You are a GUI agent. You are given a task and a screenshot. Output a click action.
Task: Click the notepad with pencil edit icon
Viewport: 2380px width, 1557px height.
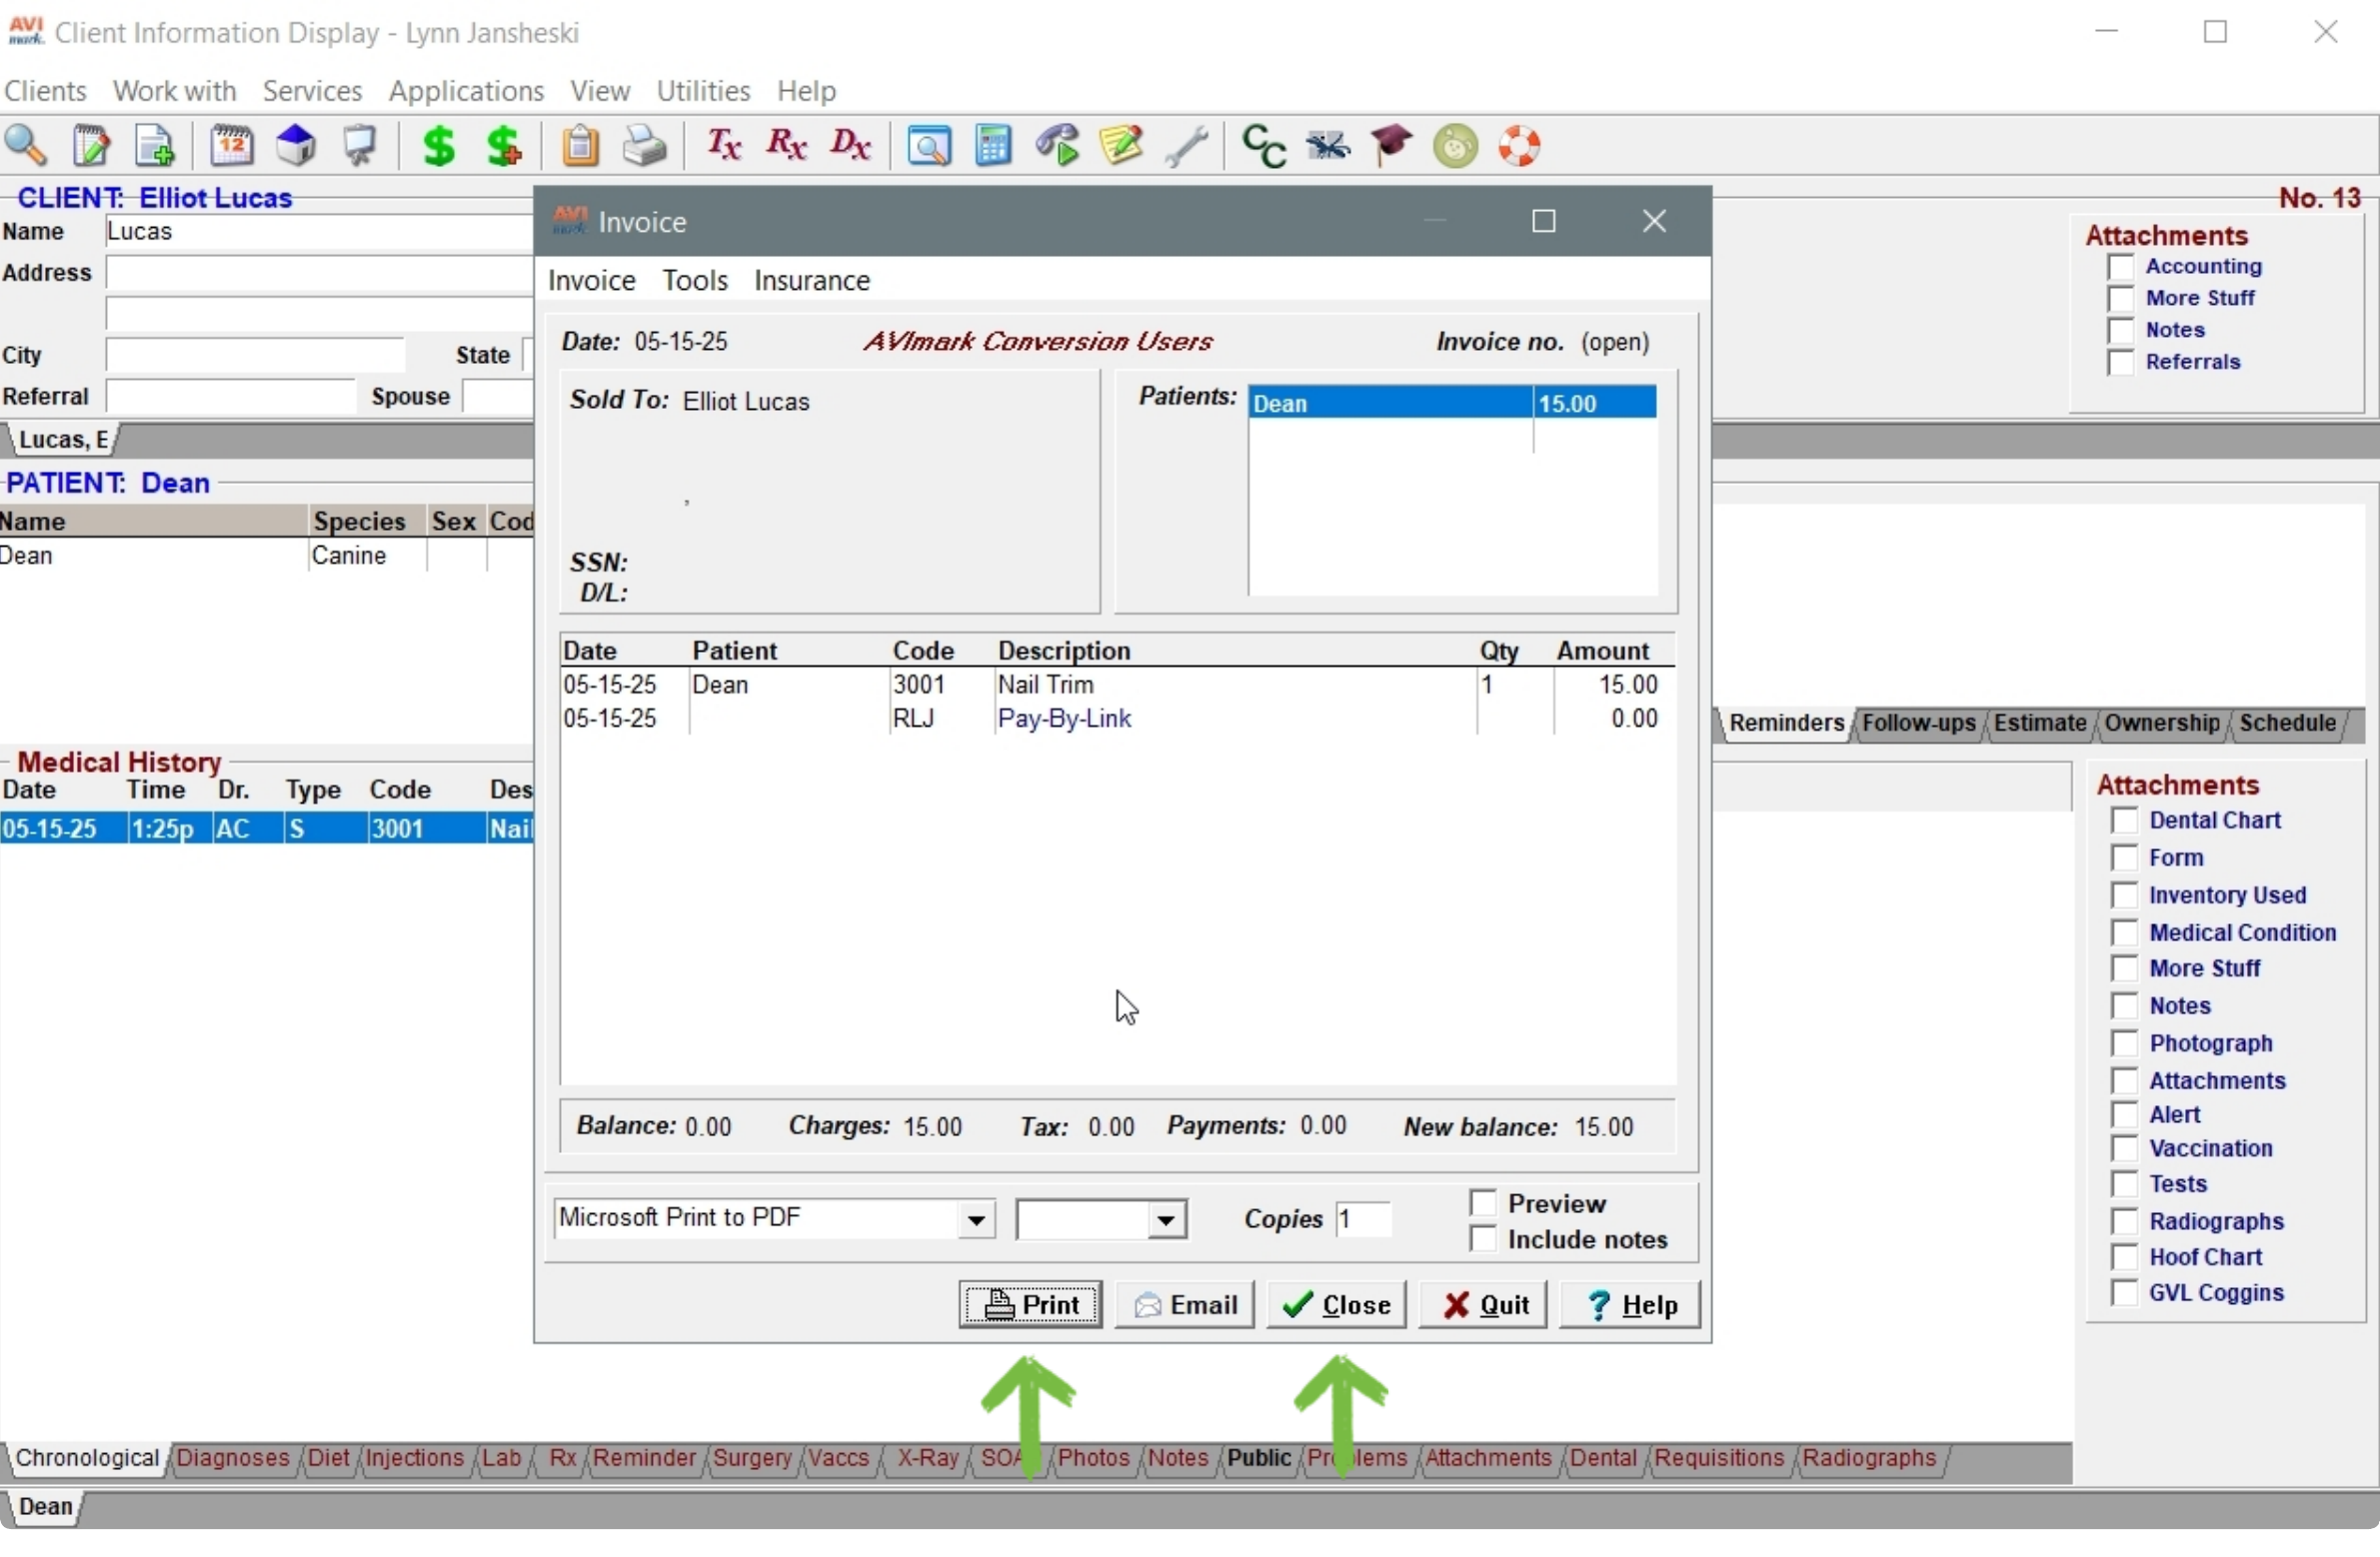coord(92,147)
